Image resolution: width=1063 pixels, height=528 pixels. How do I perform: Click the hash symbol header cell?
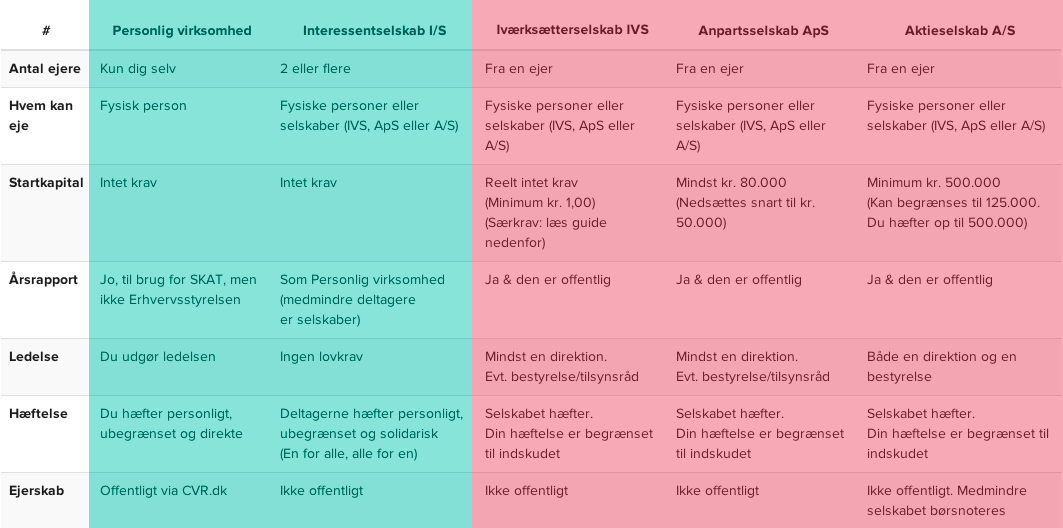46,31
